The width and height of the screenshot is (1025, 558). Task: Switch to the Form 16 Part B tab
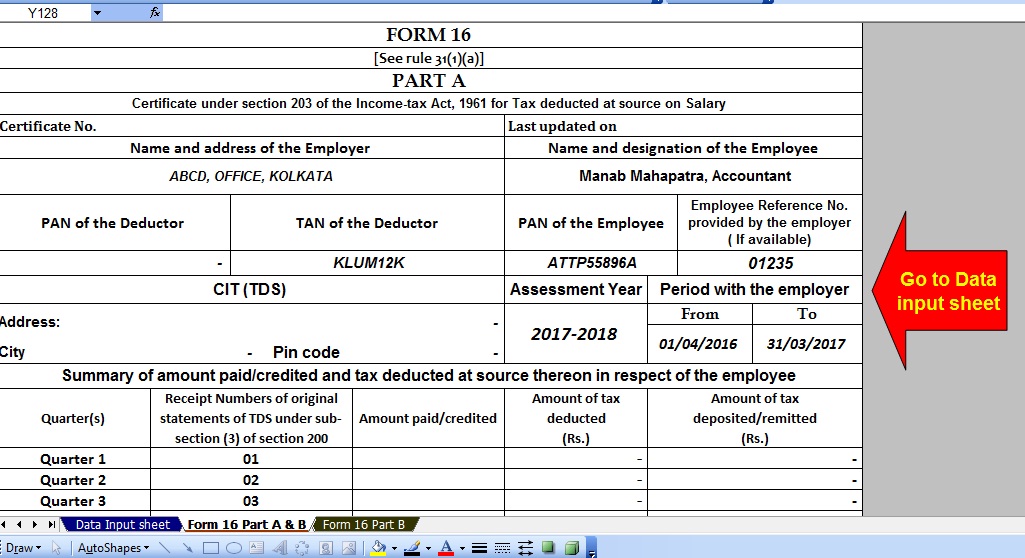coord(363,524)
